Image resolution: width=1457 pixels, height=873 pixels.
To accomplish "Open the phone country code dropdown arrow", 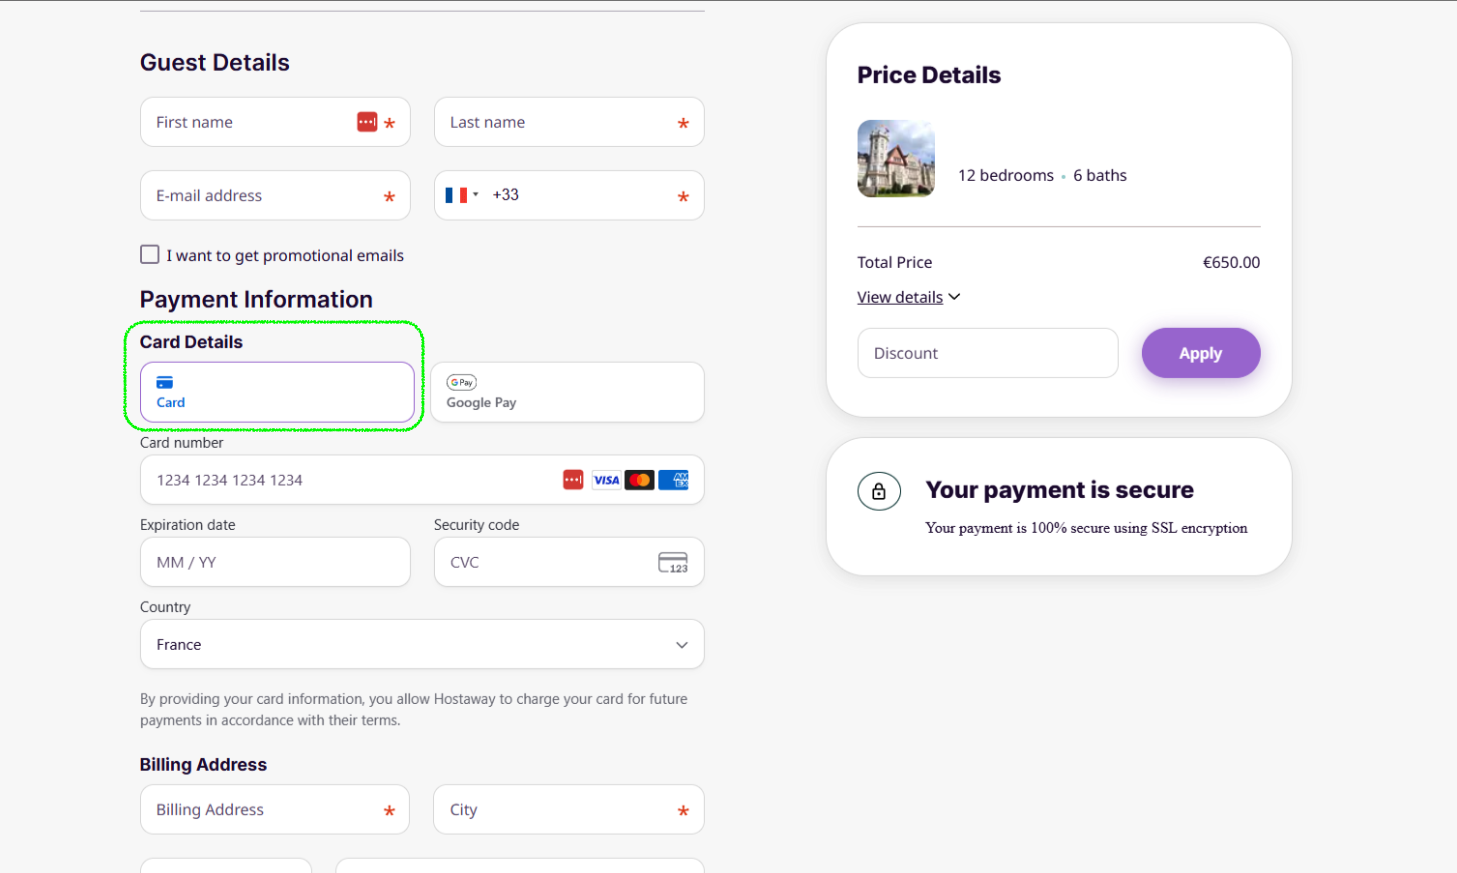I will click(x=476, y=195).
